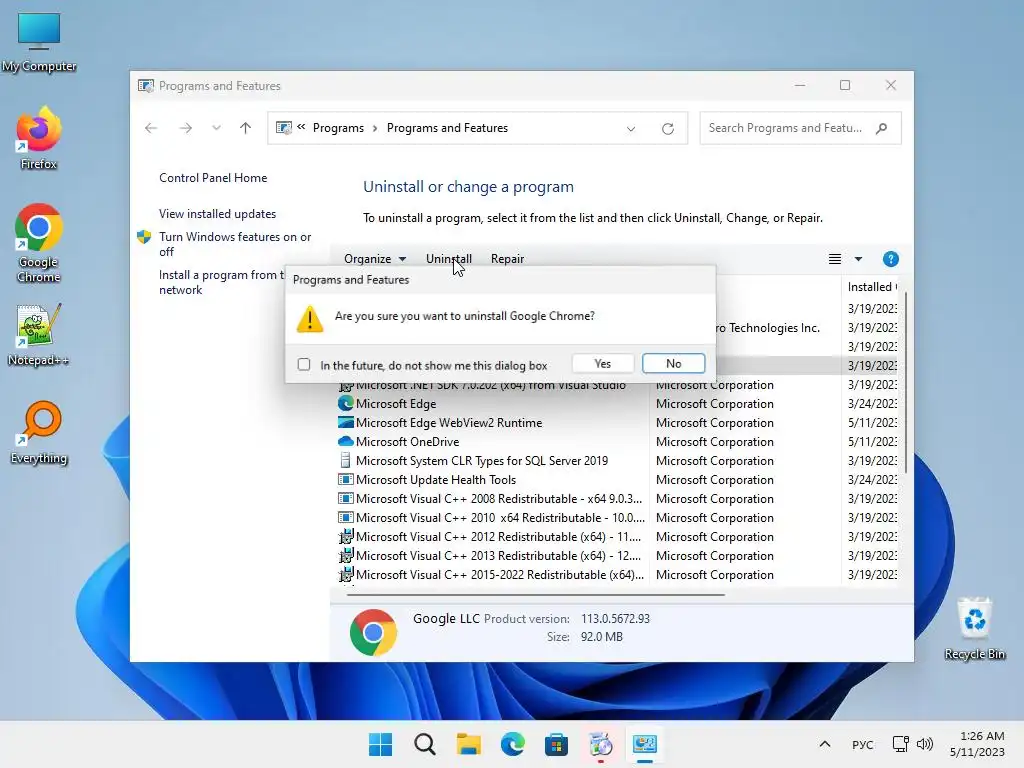
Task: Select Microsoft OneDrive in the list
Action: [408, 441]
